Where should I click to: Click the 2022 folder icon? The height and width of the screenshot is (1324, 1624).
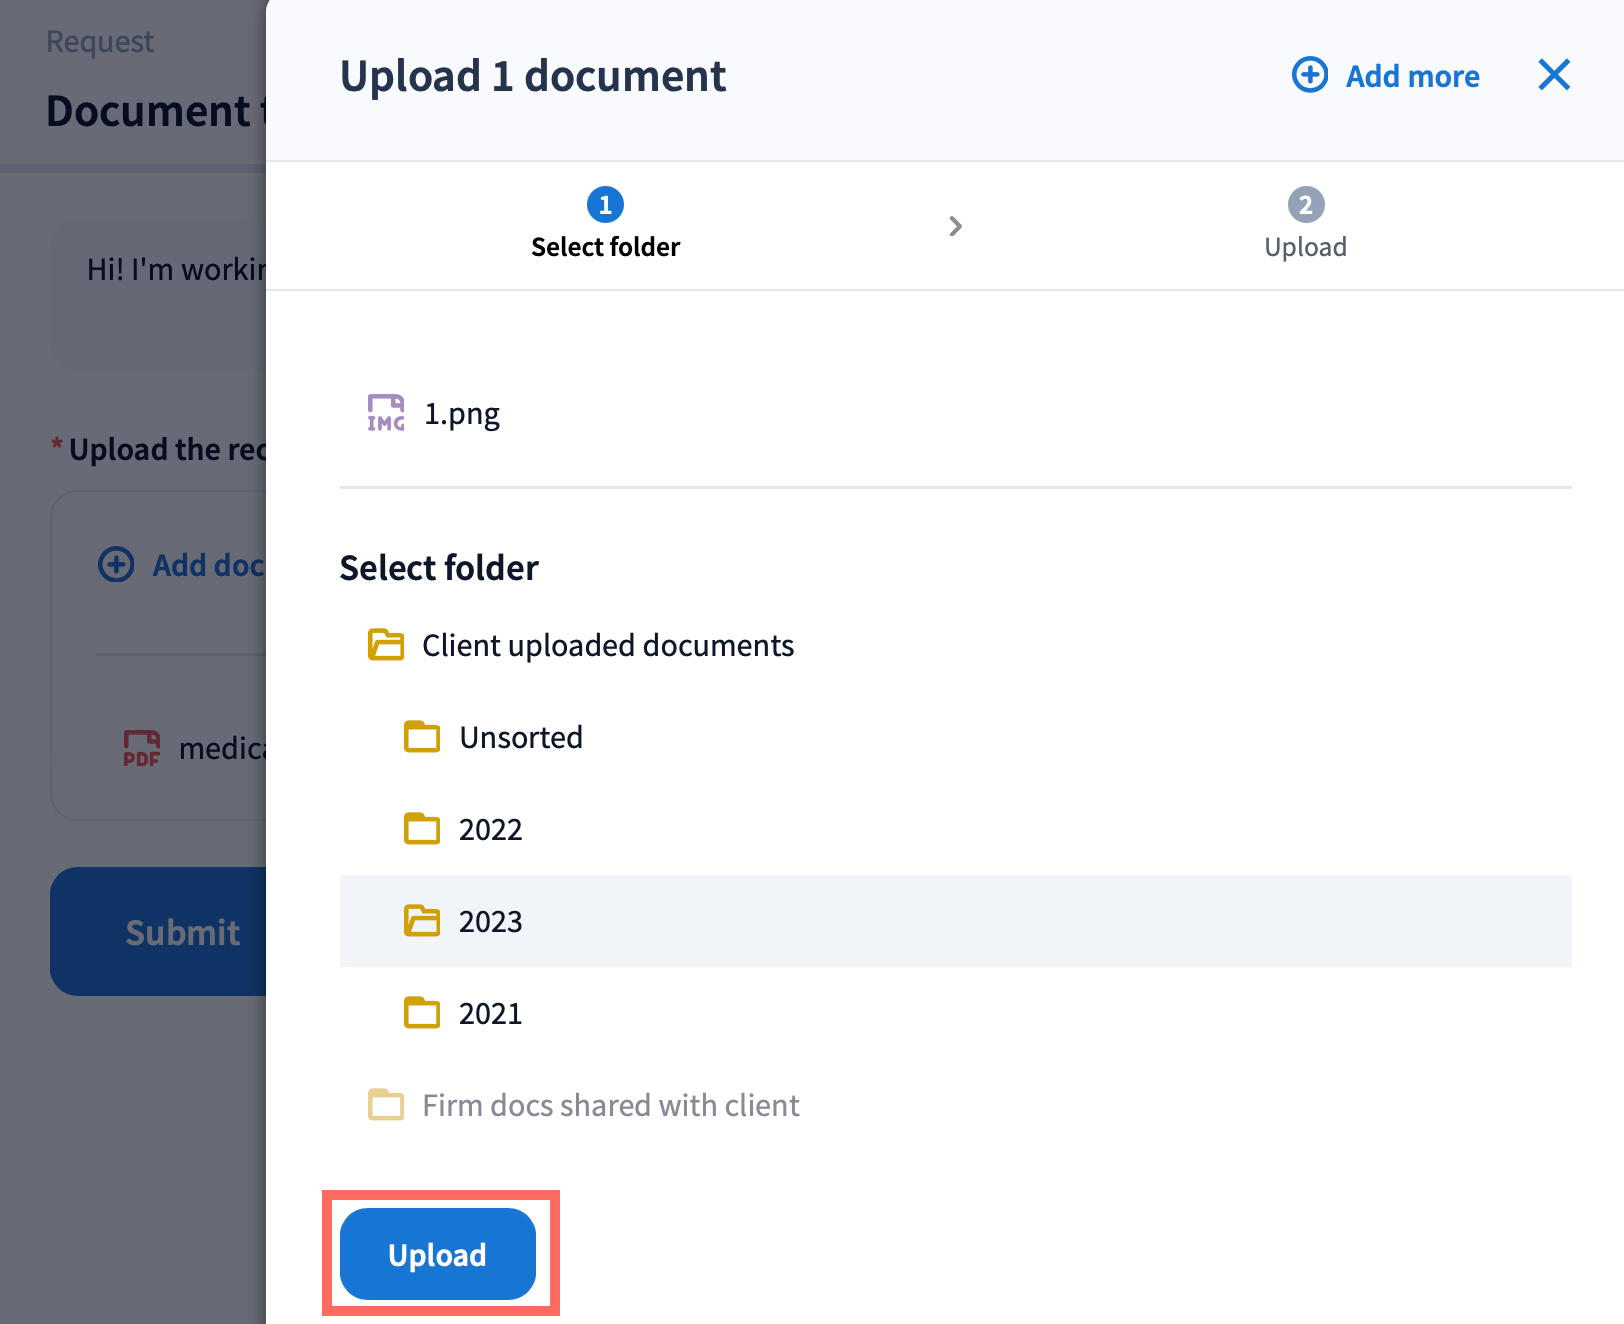tap(422, 829)
